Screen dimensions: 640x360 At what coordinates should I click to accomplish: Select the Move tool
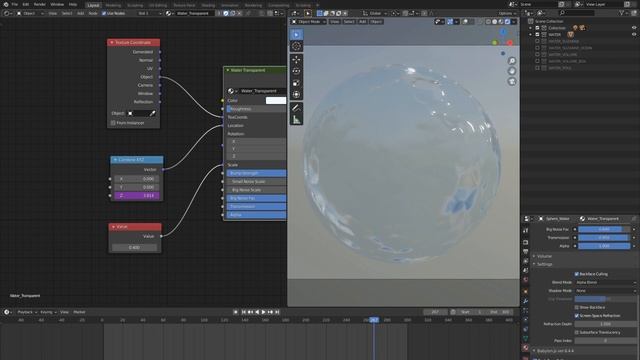(x=296, y=60)
